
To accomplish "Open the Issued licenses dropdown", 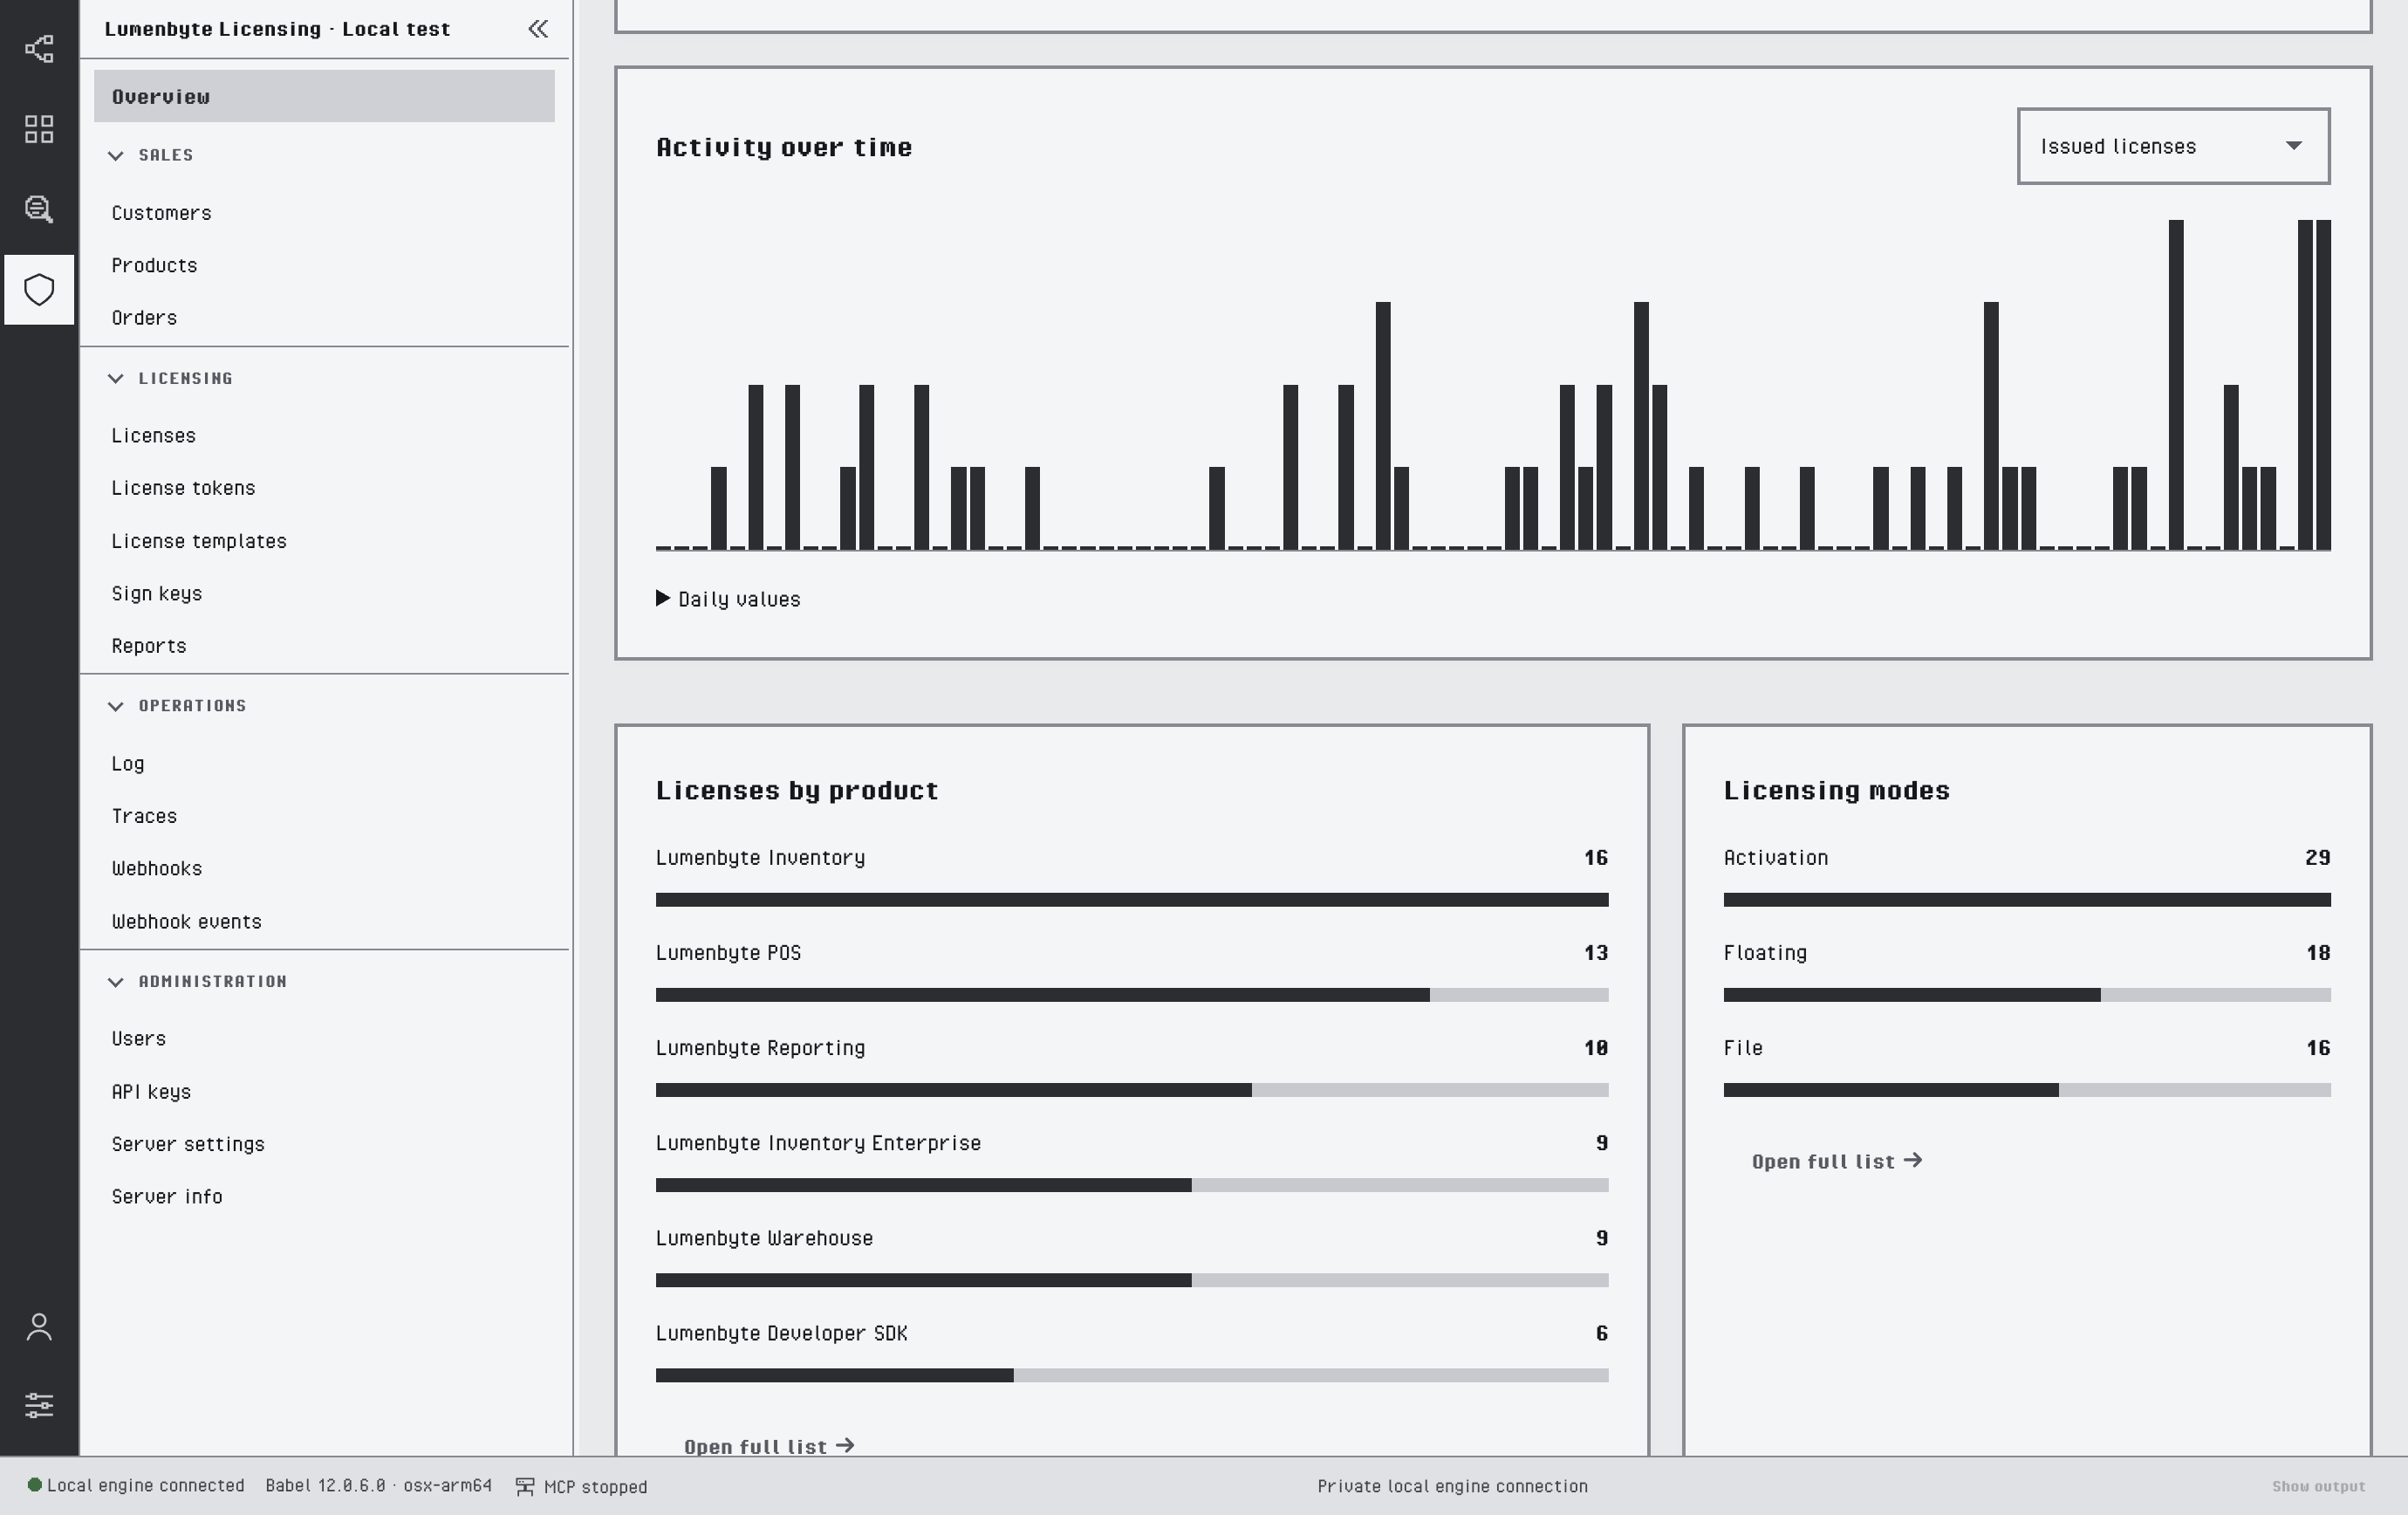I will (x=2173, y=146).
